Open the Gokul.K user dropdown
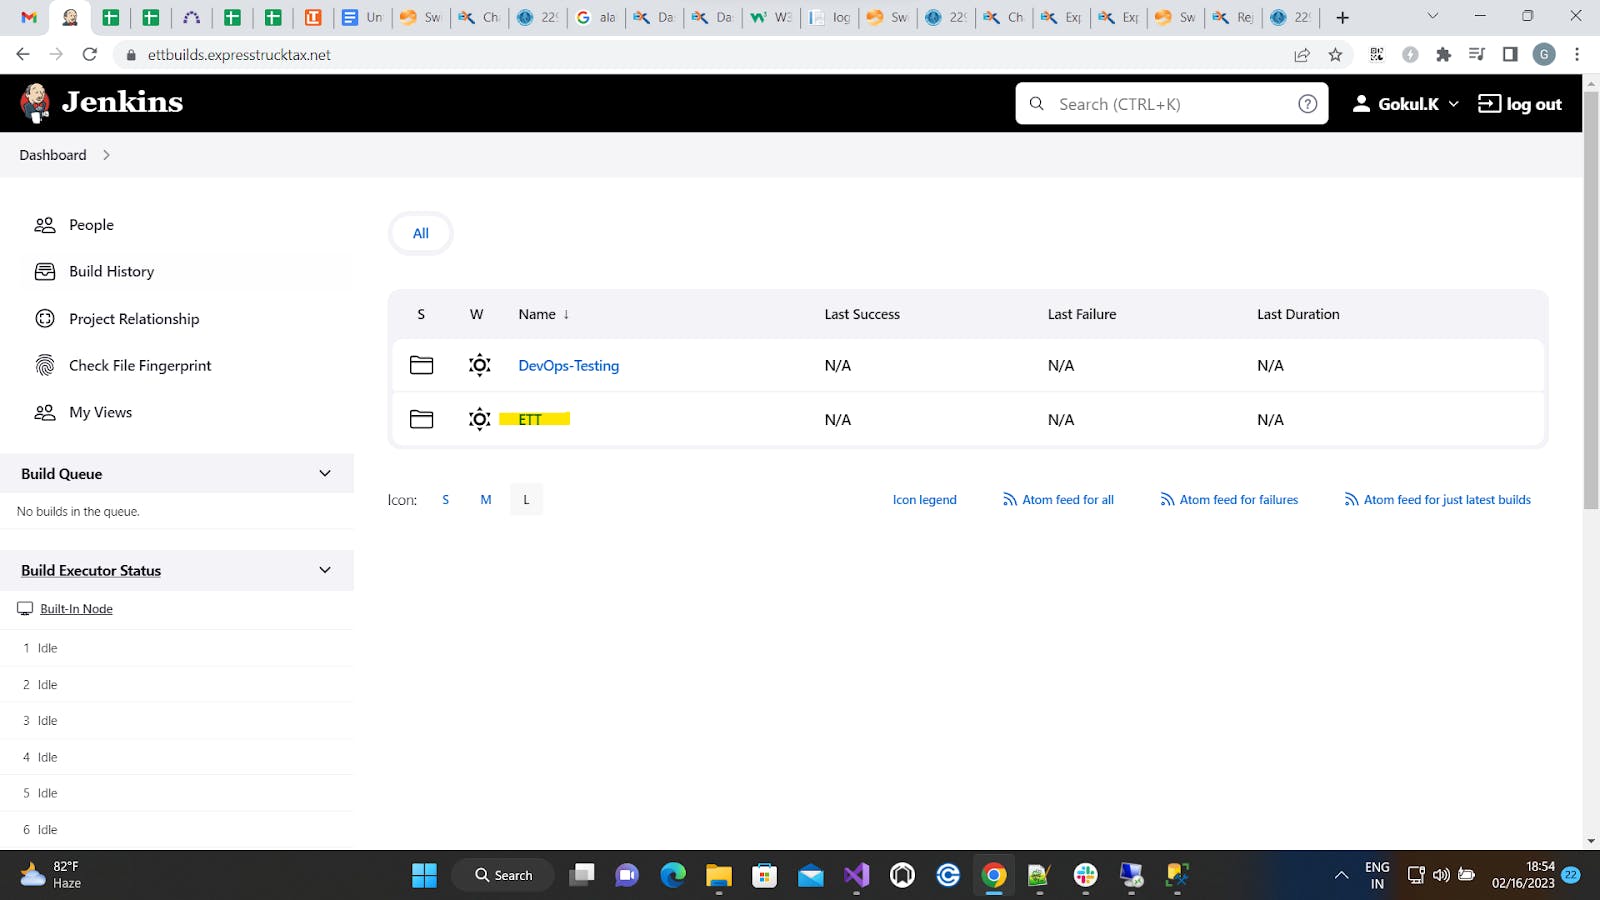 (1405, 104)
